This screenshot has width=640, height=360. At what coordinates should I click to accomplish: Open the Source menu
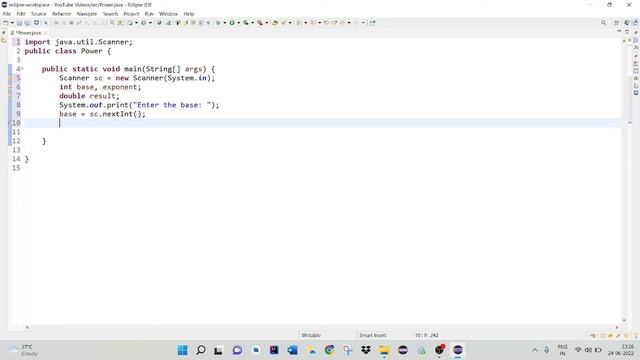coord(39,14)
